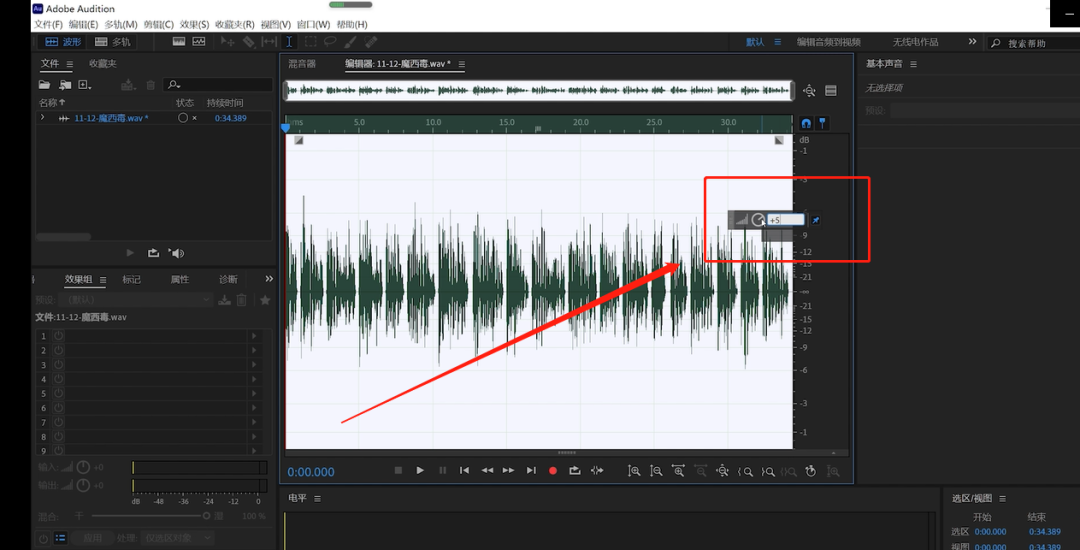Click the Zoom In time icon
Image resolution: width=1080 pixels, height=550 pixels.
(x=678, y=471)
